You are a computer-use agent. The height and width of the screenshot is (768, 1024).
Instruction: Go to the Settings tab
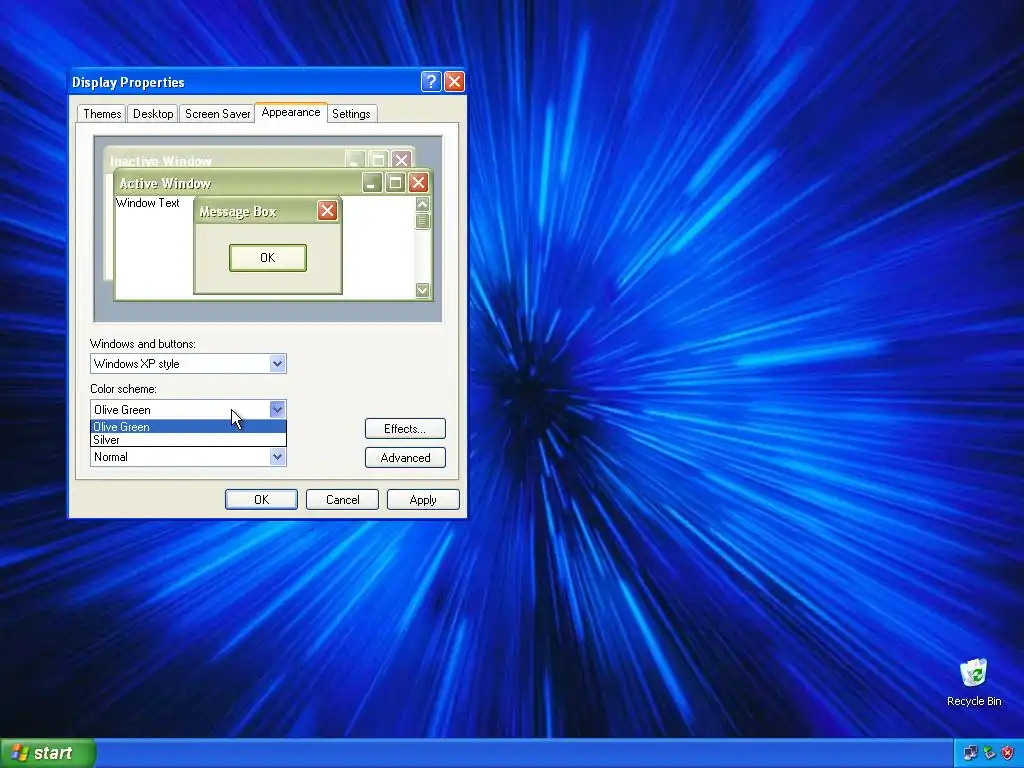tap(351, 114)
